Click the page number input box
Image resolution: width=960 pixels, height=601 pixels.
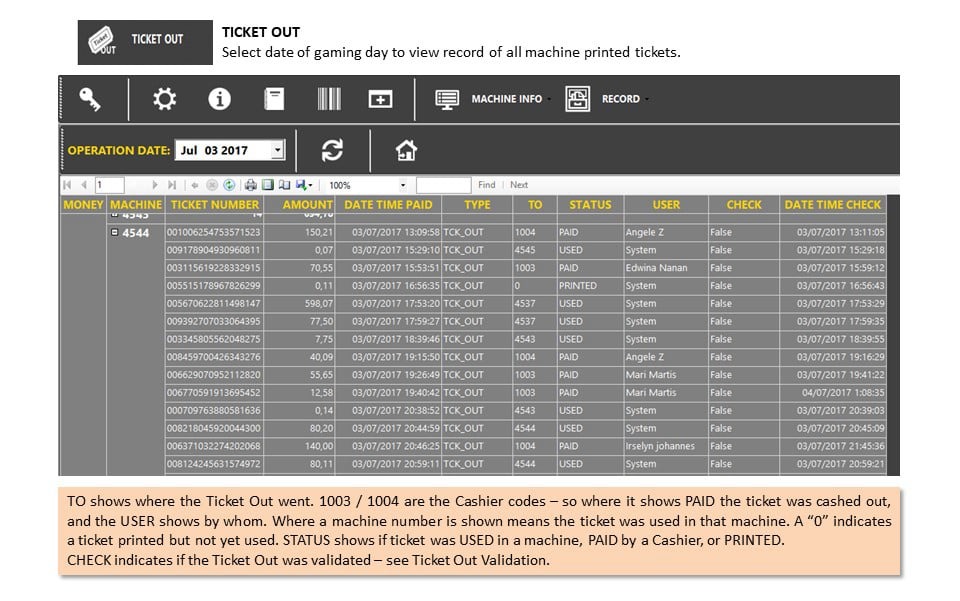click(x=110, y=185)
